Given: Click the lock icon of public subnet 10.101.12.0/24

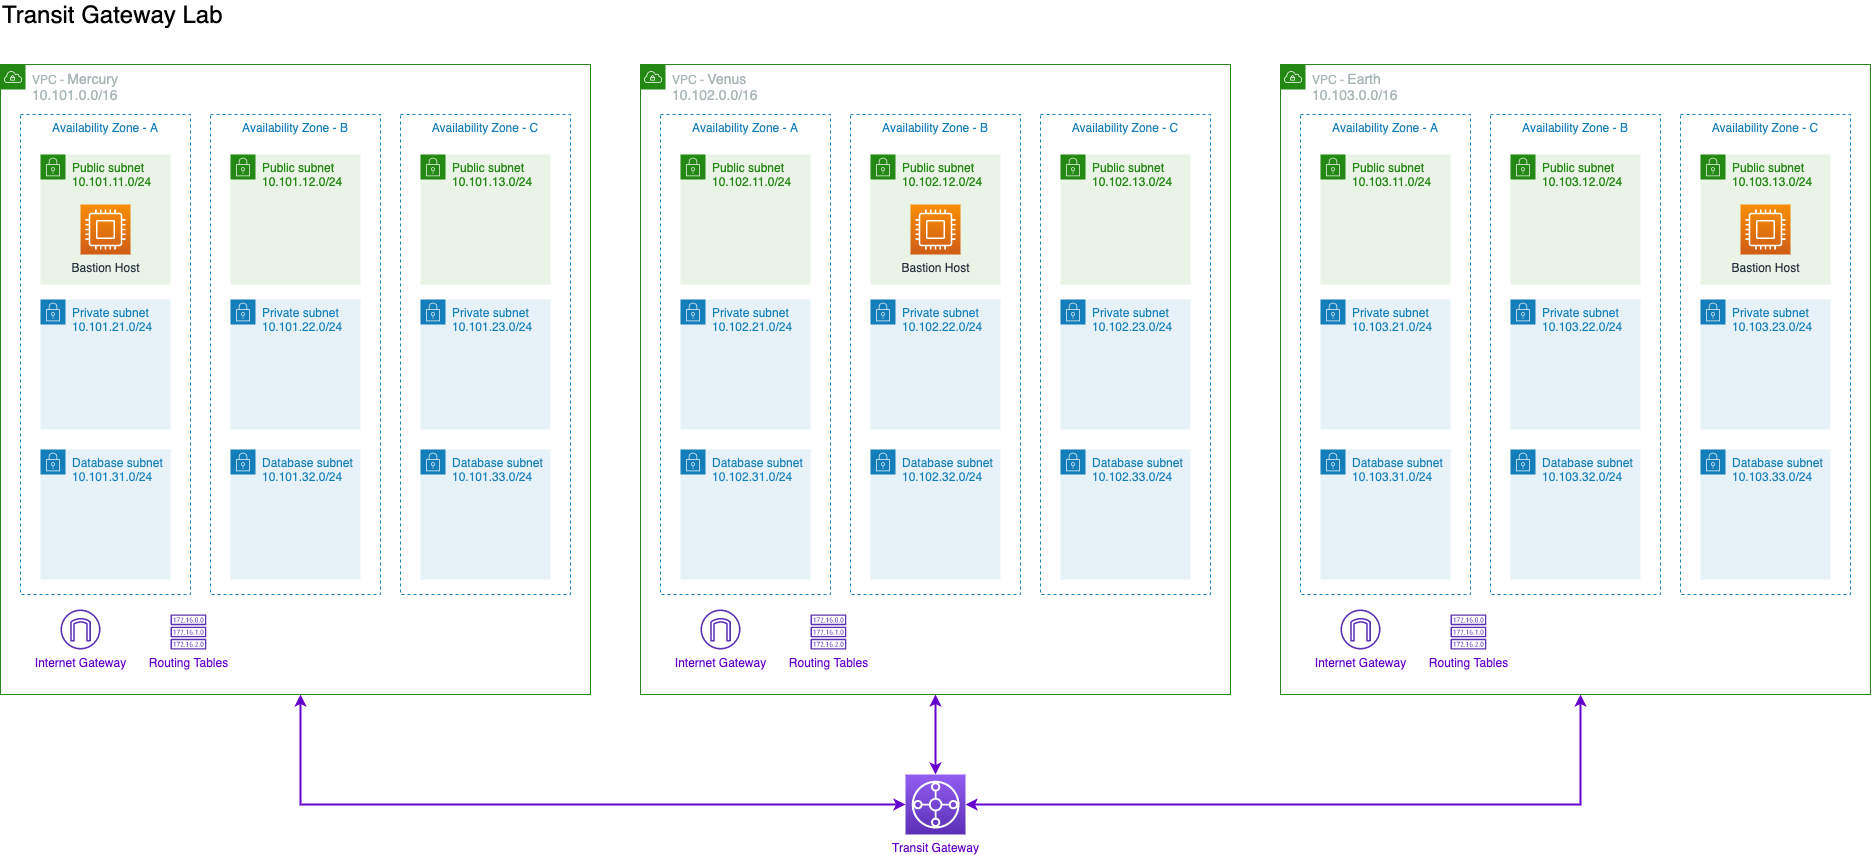Looking at the screenshot, I should coord(243,167).
